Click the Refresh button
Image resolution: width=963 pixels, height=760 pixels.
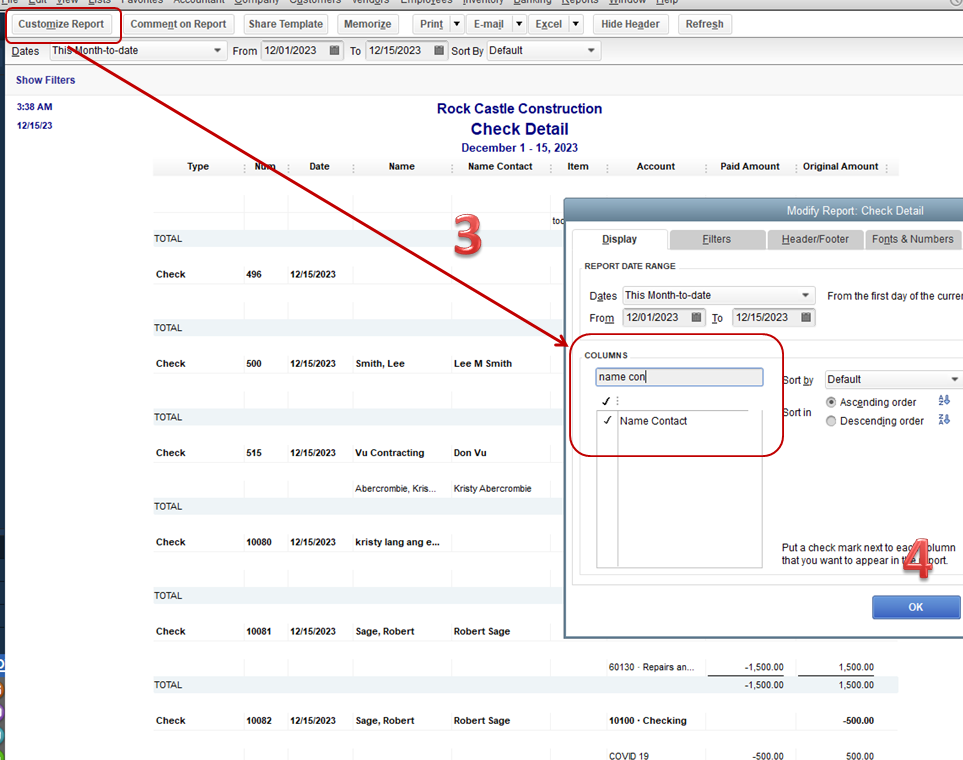click(x=704, y=24)
